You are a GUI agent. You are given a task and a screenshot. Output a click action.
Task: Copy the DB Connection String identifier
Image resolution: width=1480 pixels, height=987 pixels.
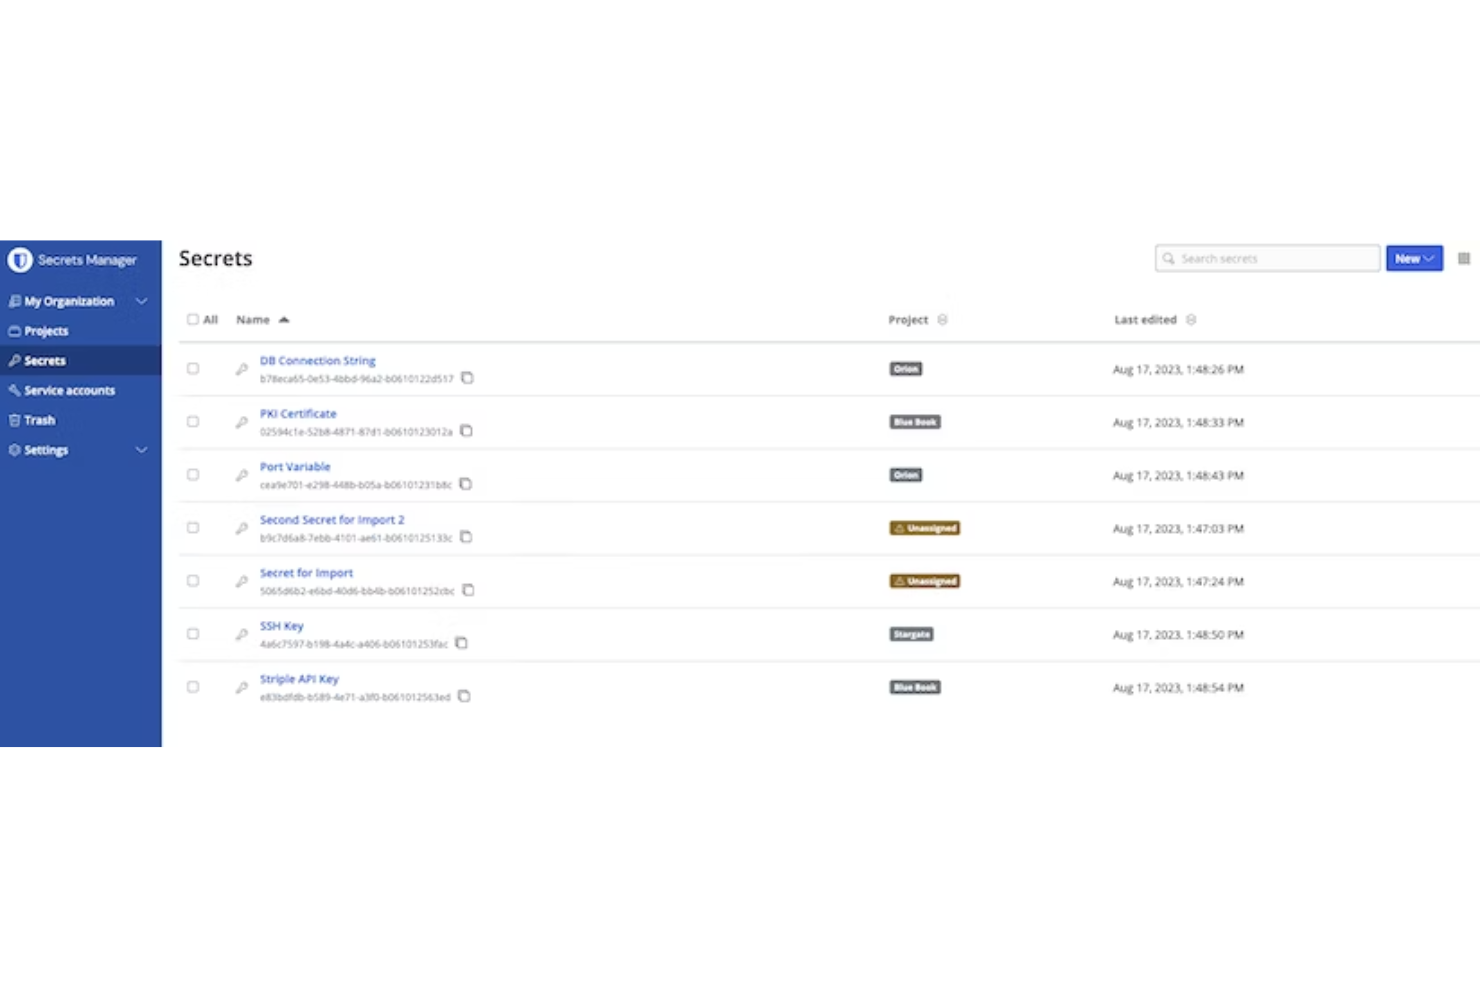coord(467,378)
